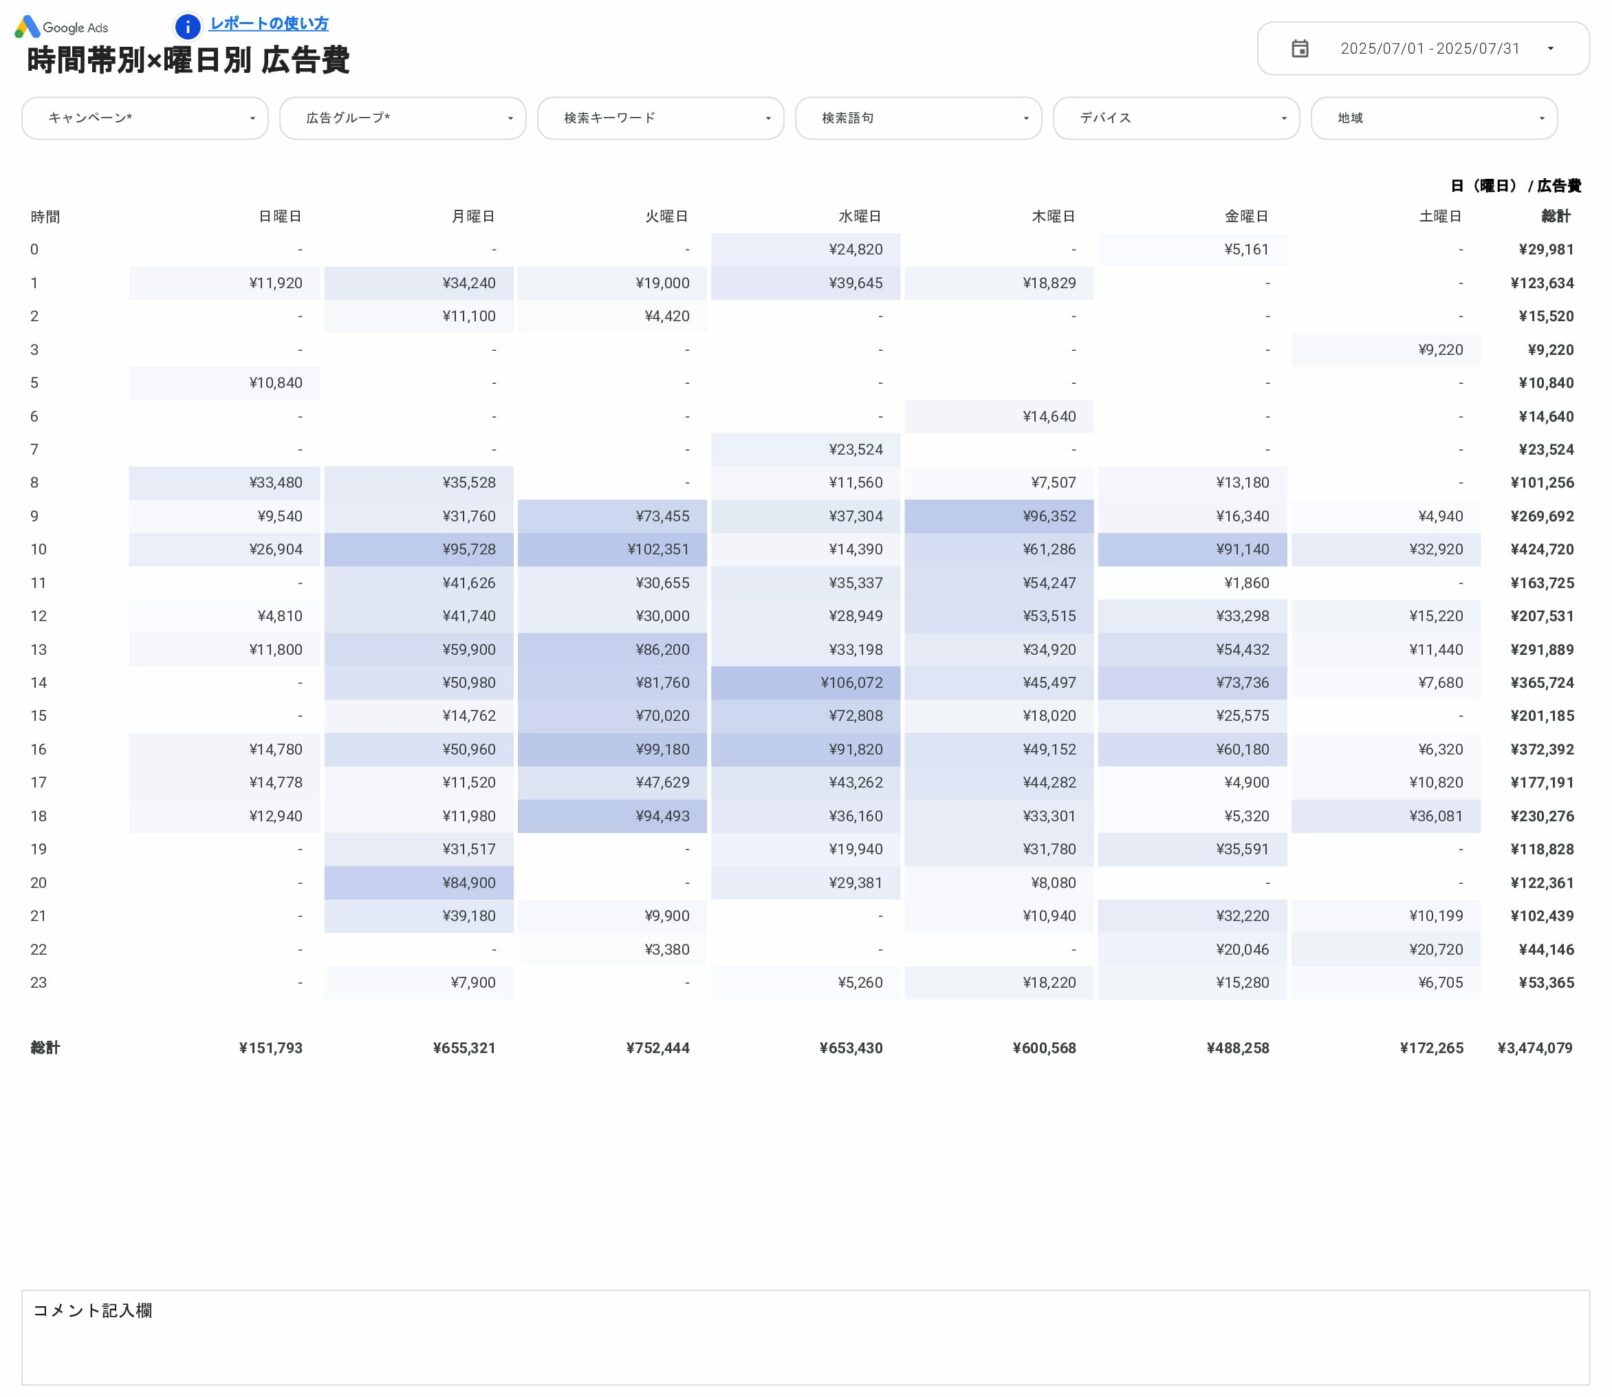Open the レポートの使い方 link
The image size is (1612, 1397).
tap(268, 24)
